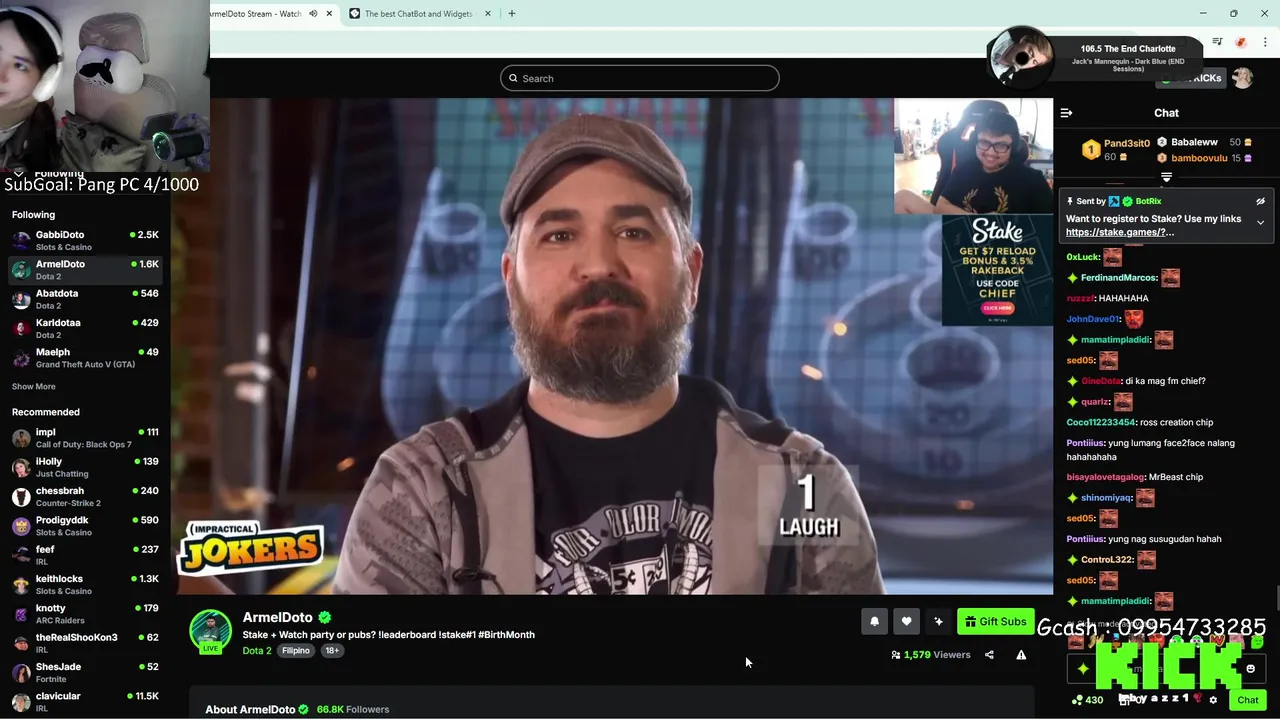Open chat settings gear icon

[1213, 700]
